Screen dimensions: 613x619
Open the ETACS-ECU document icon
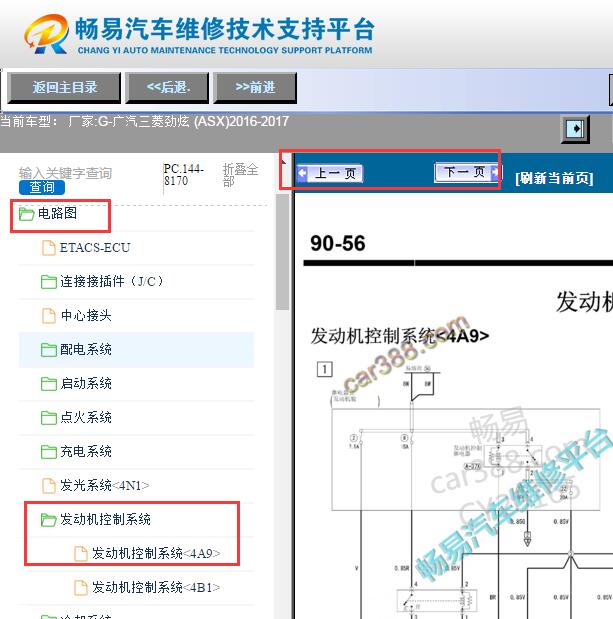pyautogui.click(x=49, y=248)
